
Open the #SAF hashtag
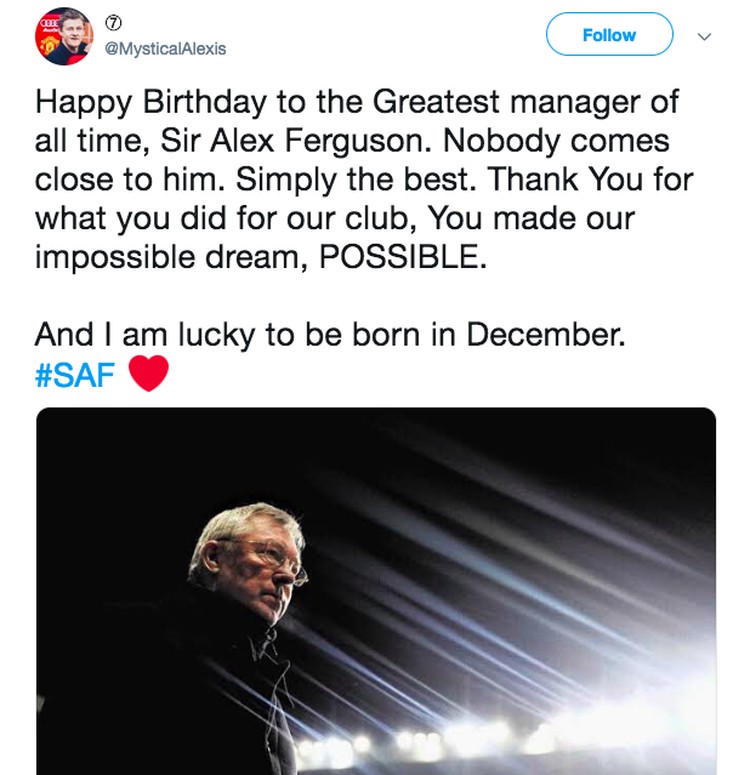click(x=74, y=375)
